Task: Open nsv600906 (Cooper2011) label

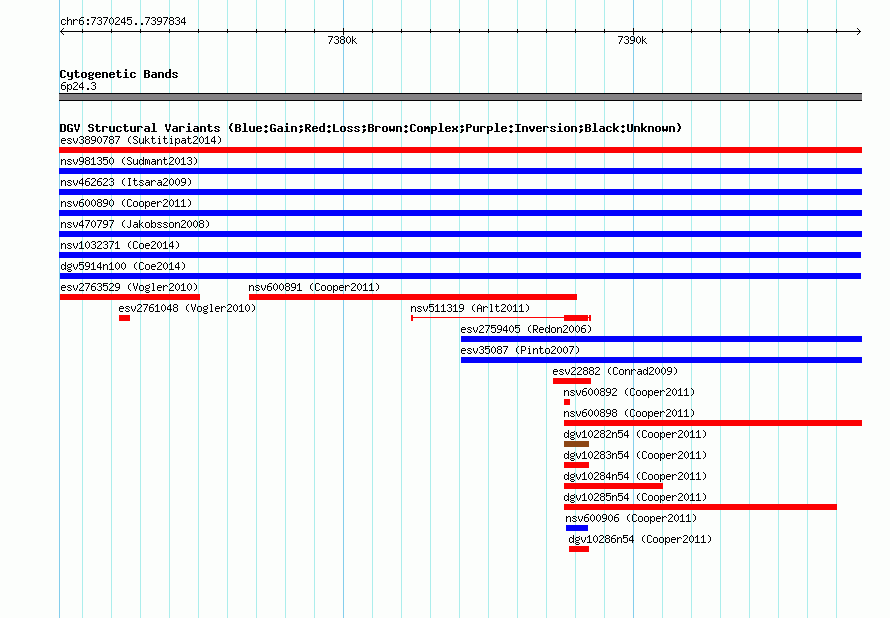Action: point(631,518)
